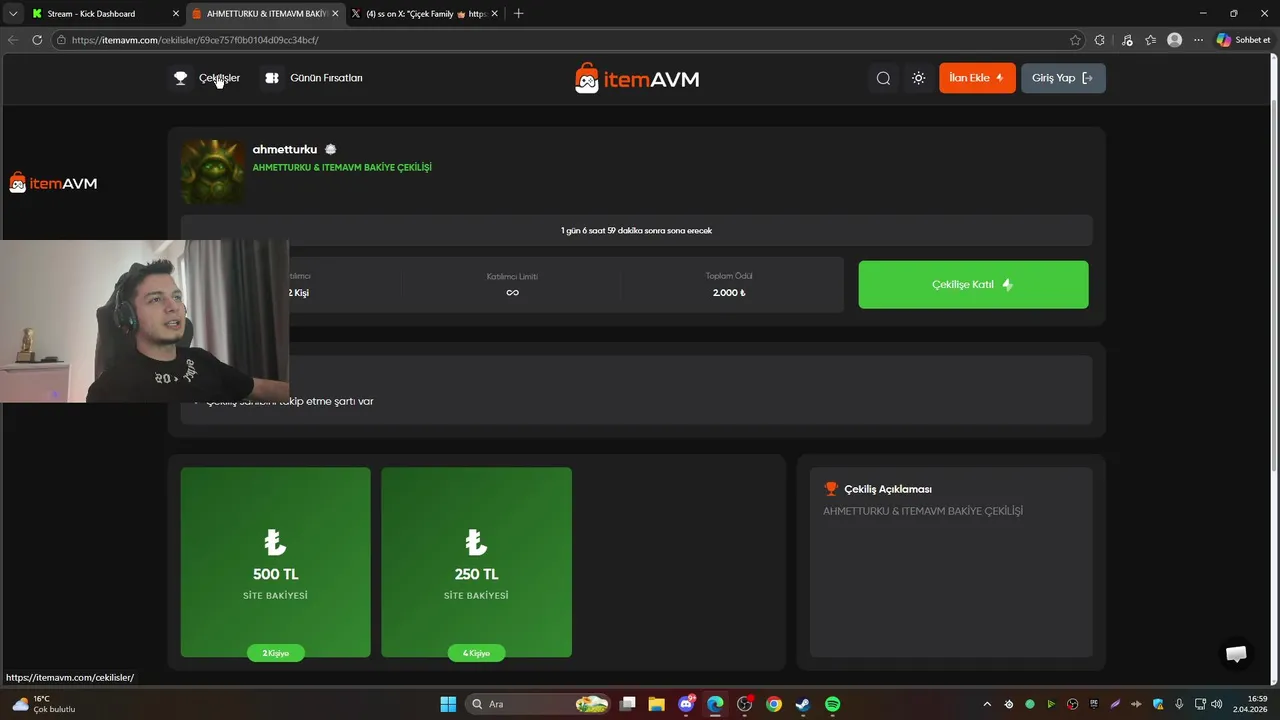Image resolution: width=1280 pixels, height=720 pixels.
Task: Expand hidden system tray icons
Action: (x=988, y=704)
